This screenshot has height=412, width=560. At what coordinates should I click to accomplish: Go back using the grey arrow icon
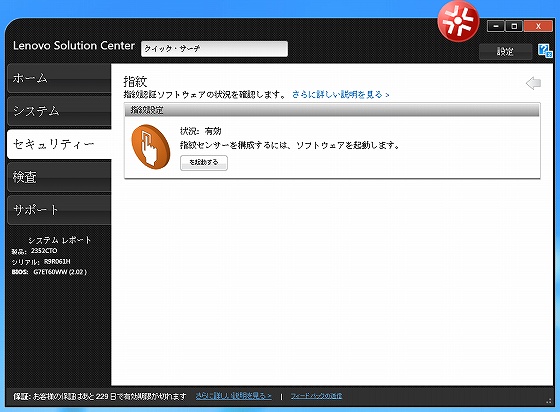[x=533, y=83]
